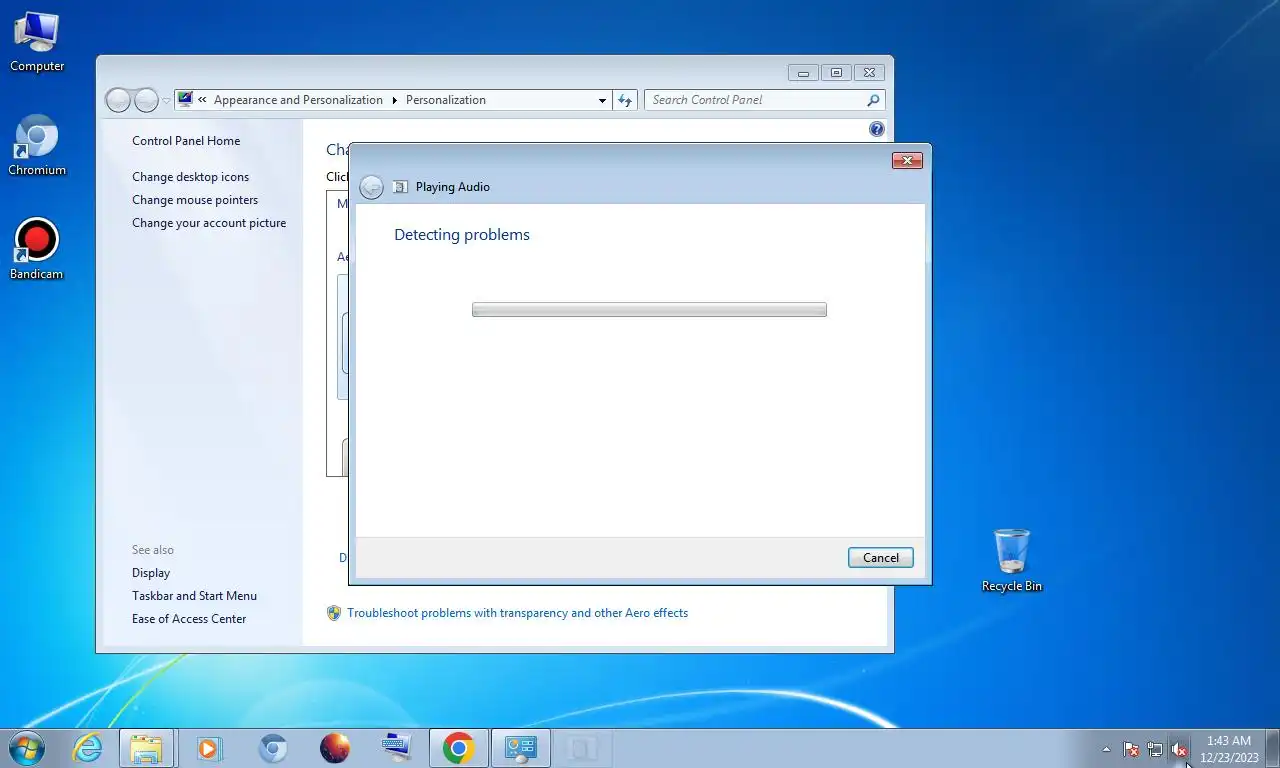Expand the address bar history dropdown
The width and height of the screenshot is (1280, 768).
click(x=602, y=100)
